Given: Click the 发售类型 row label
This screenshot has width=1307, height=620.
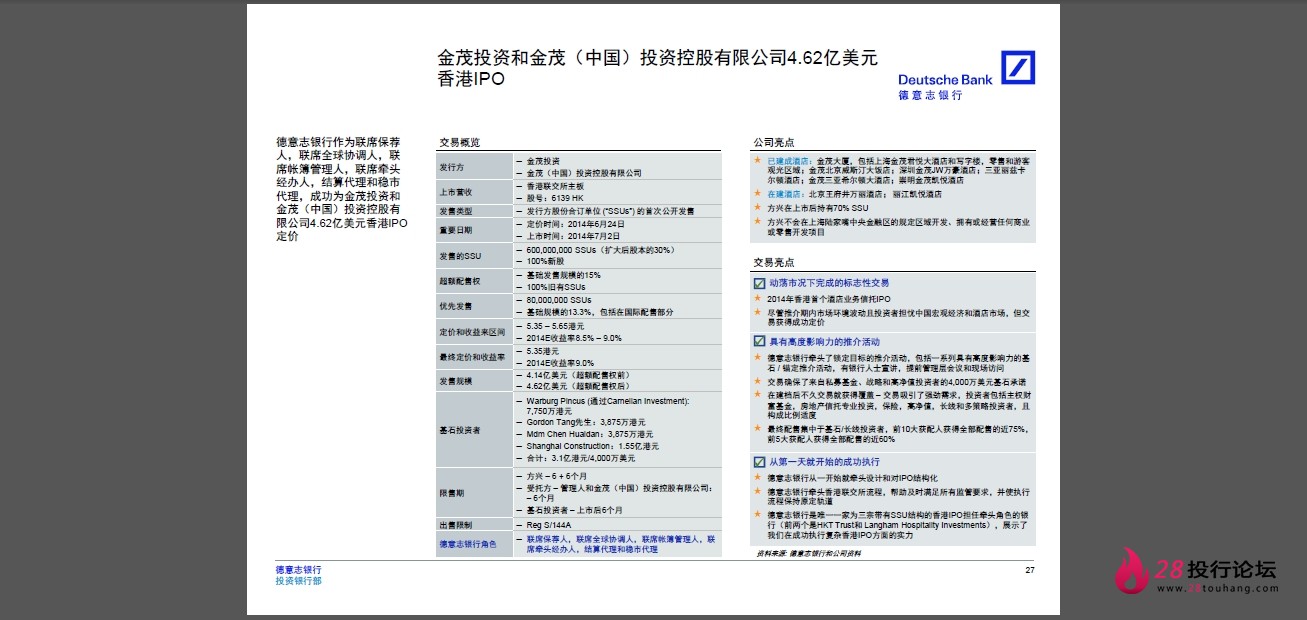Looking at the screenshot, I should pos(456,212).
